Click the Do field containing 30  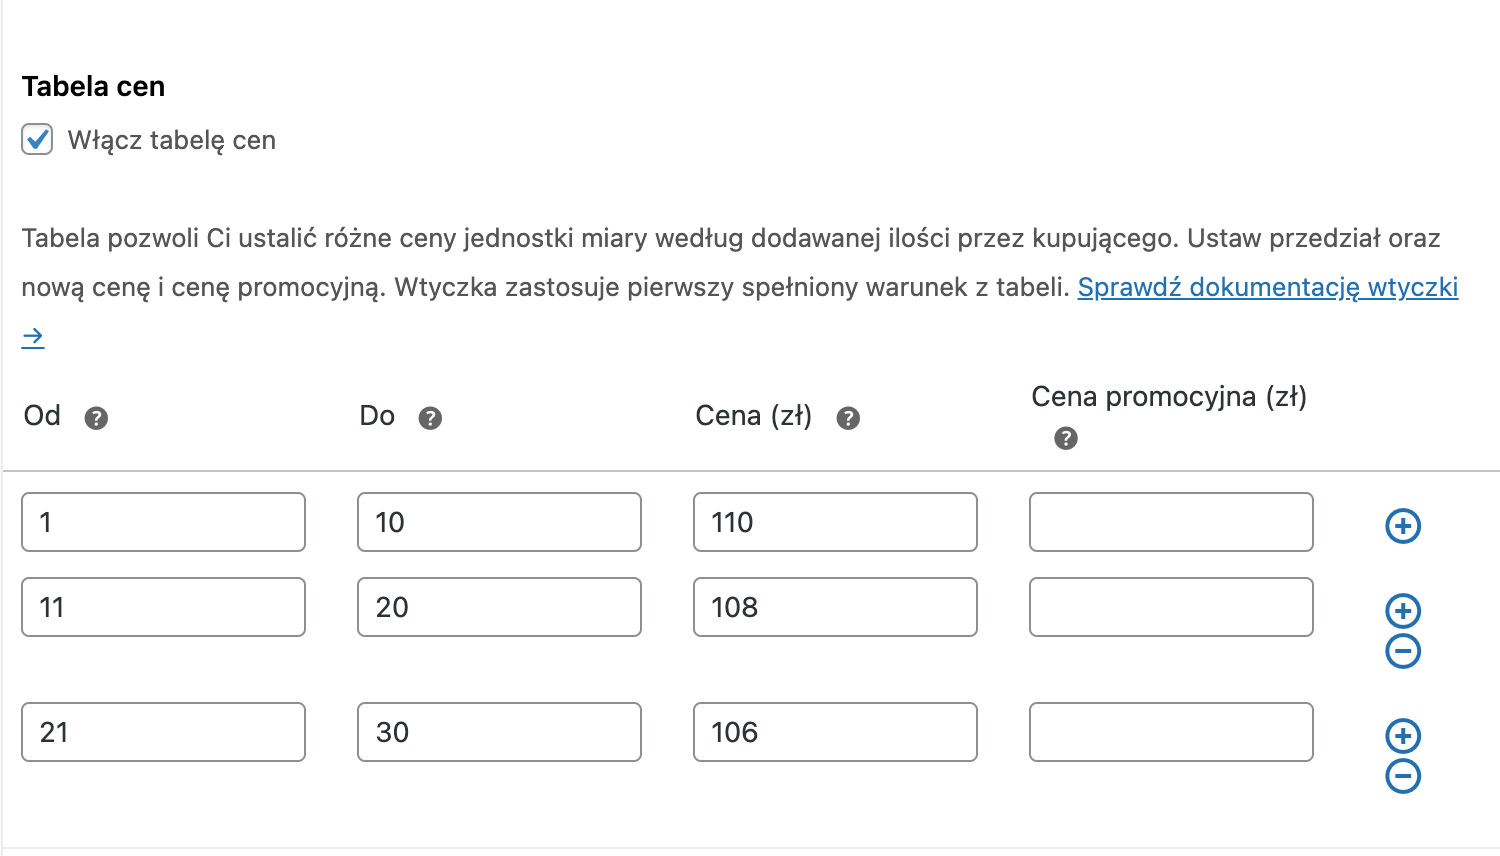[x=499, y=732]
